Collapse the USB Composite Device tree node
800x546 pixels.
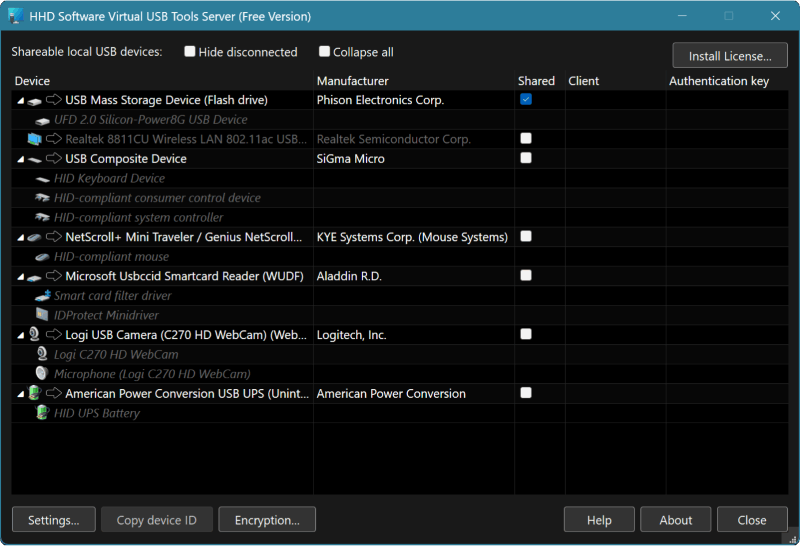(x=20, y=159)
